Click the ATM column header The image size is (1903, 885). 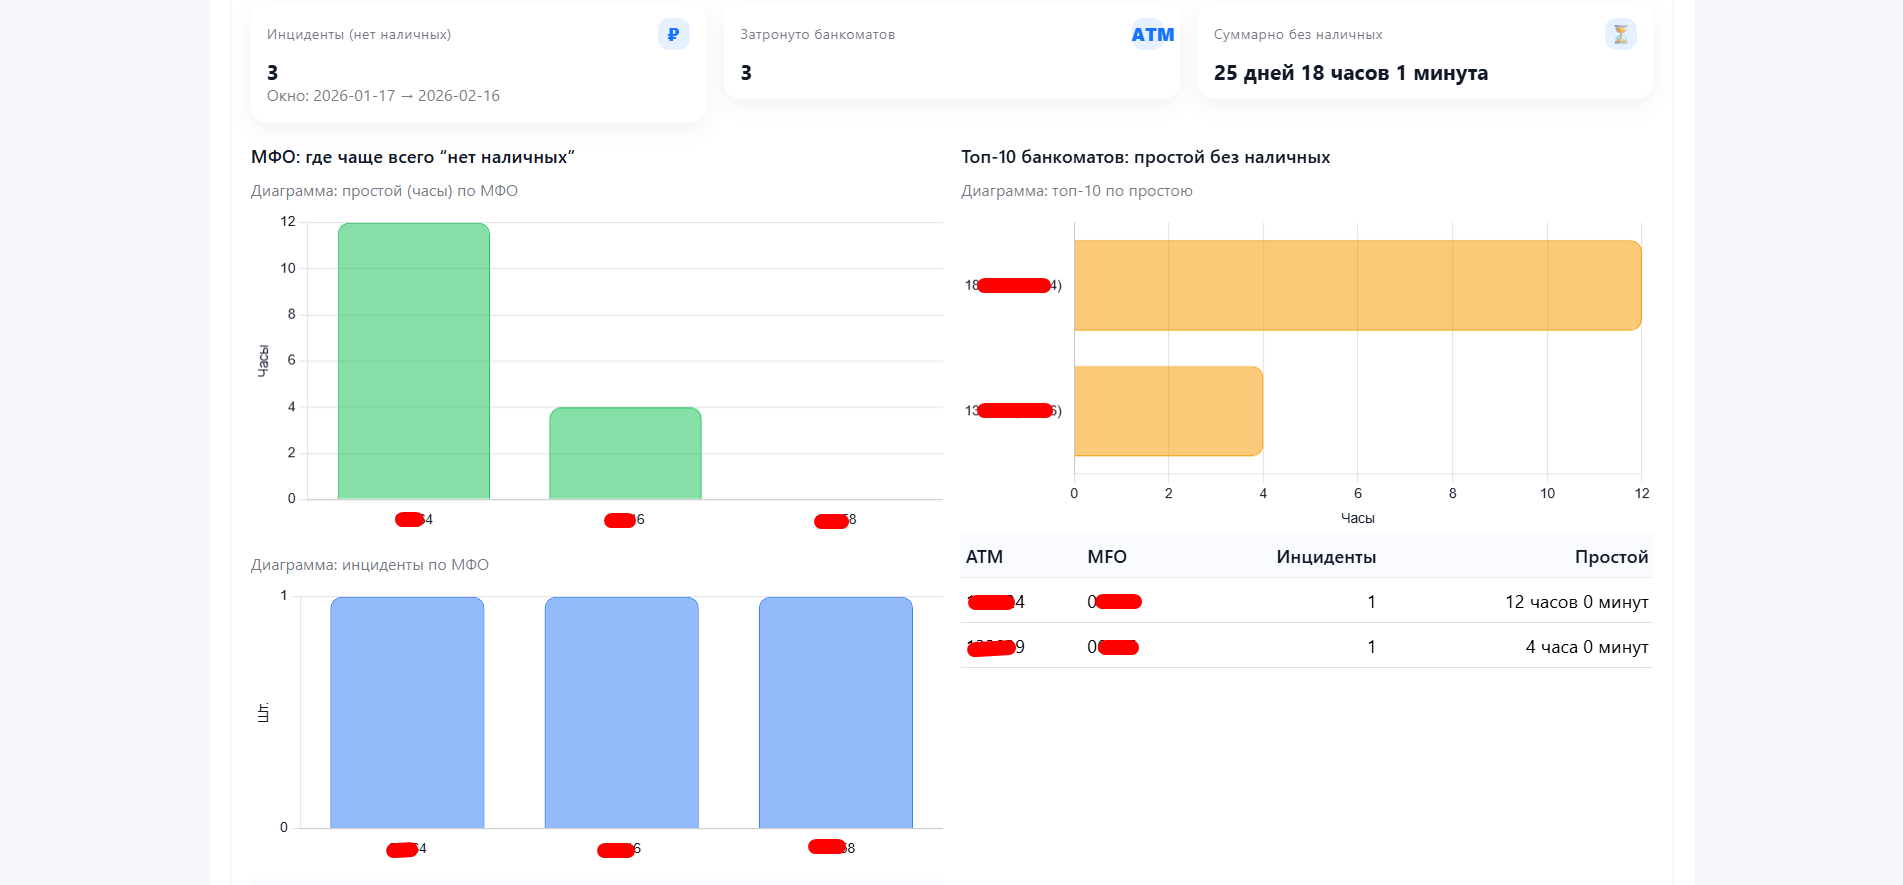coord(984,557)
